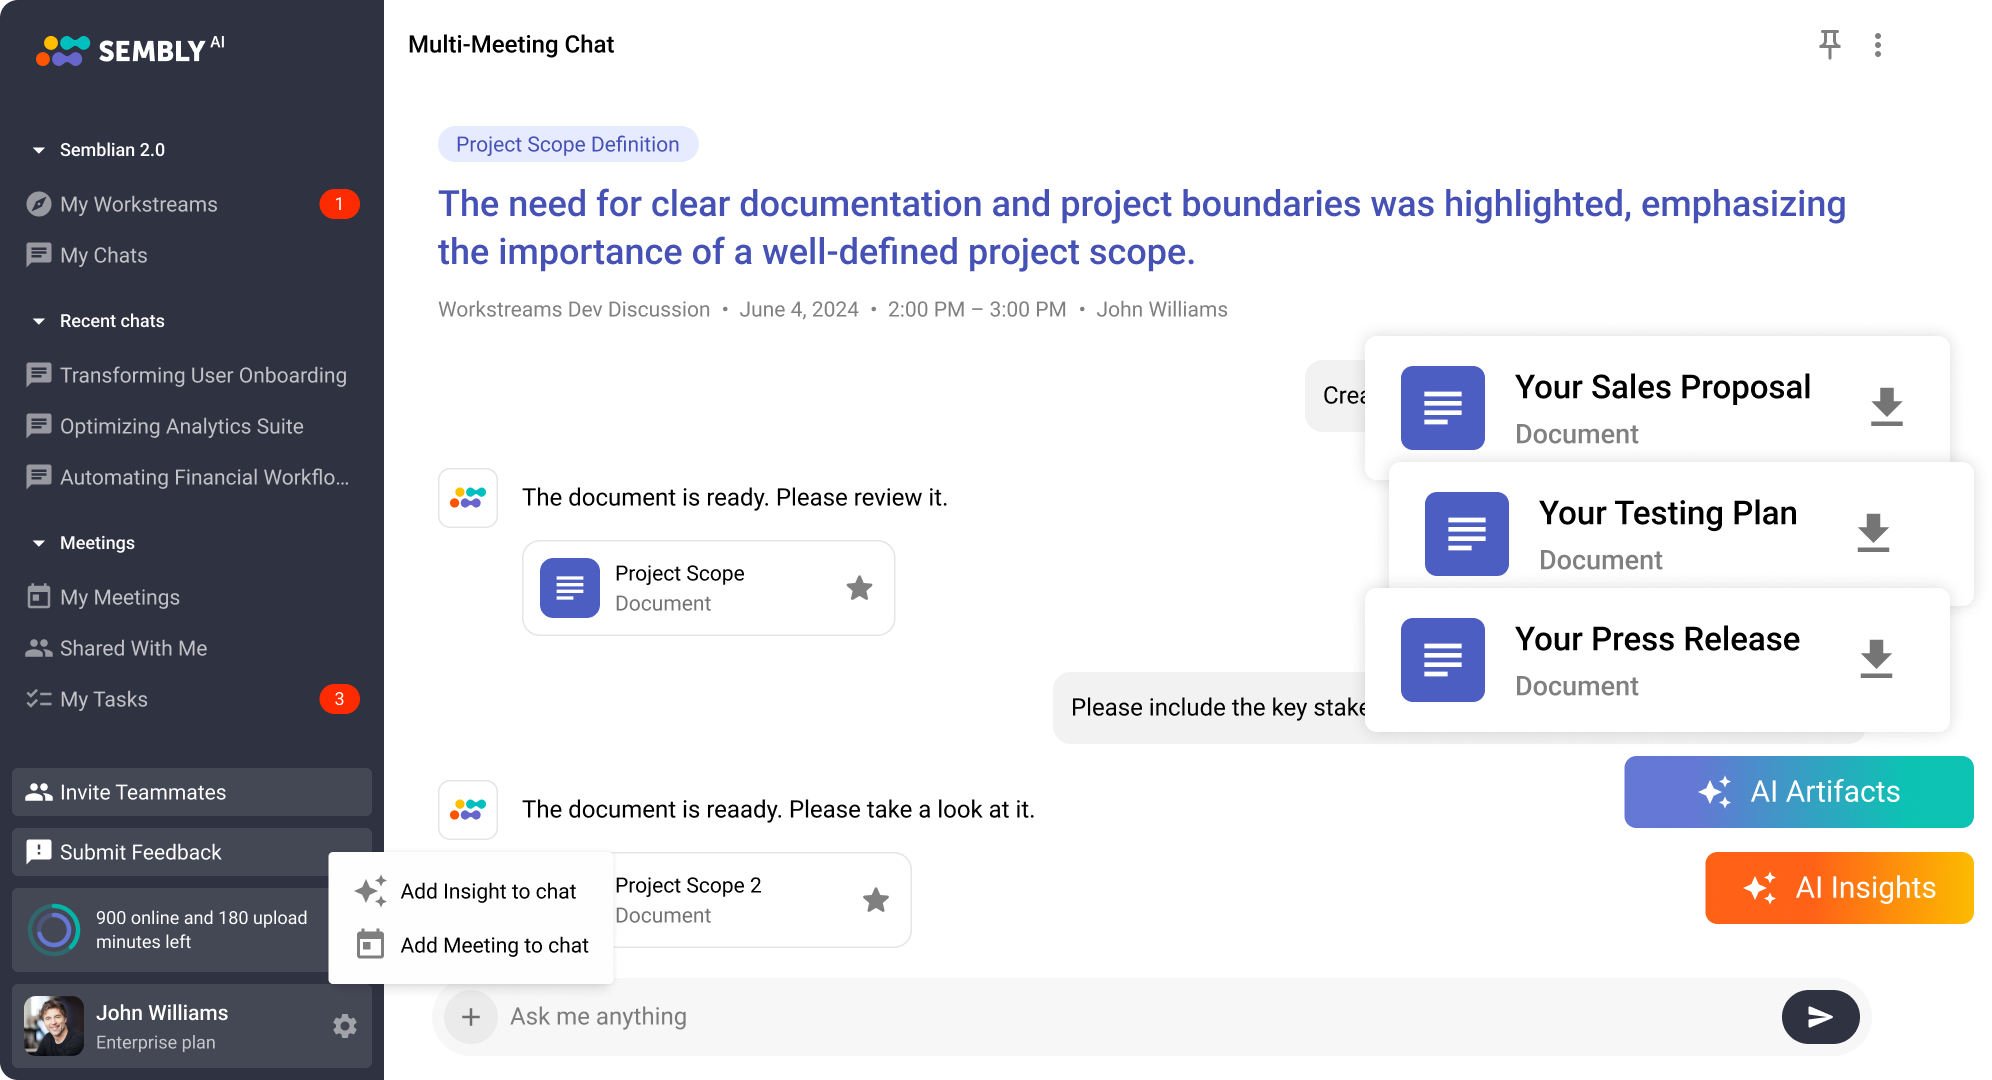Image resolution: width=1992 pixels, height=1080 pixels.
Task: Collapse the Recent chats section
Action: 38,321
